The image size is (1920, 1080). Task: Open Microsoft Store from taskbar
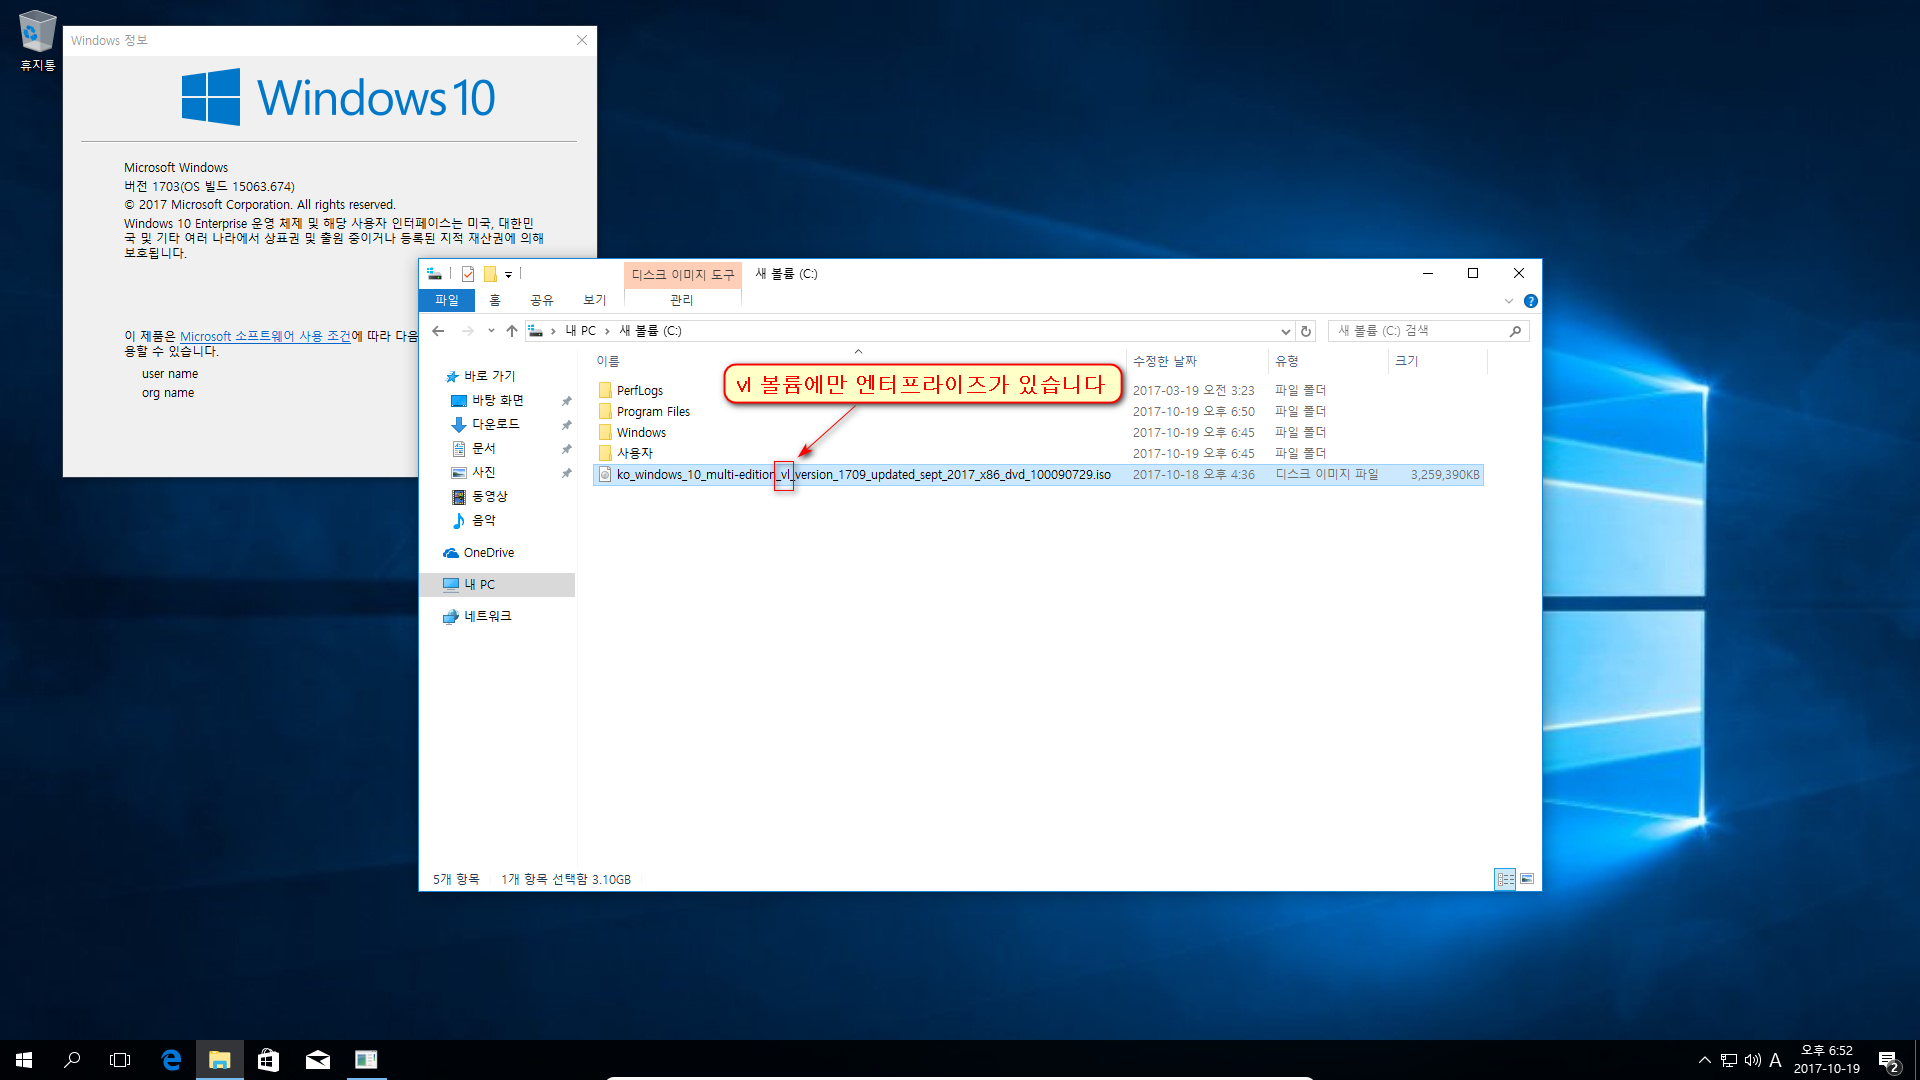268,1060
